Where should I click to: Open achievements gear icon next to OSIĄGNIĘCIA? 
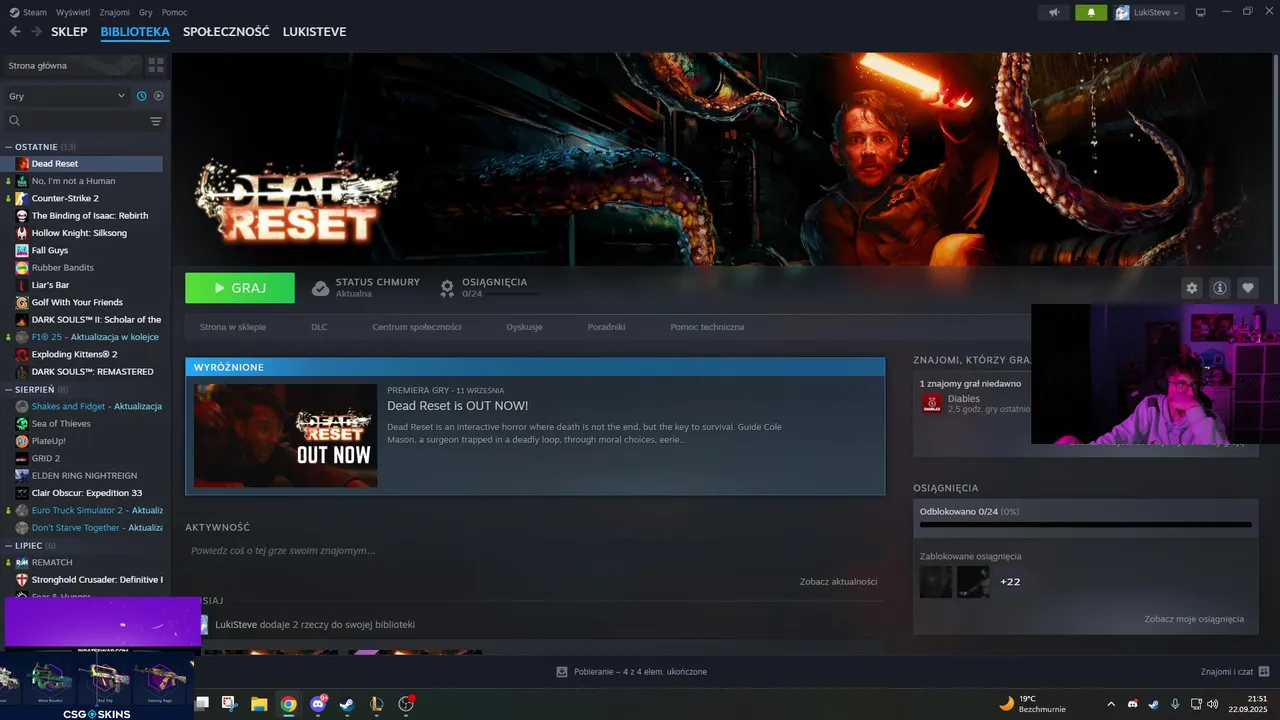(x=447, y=288)
